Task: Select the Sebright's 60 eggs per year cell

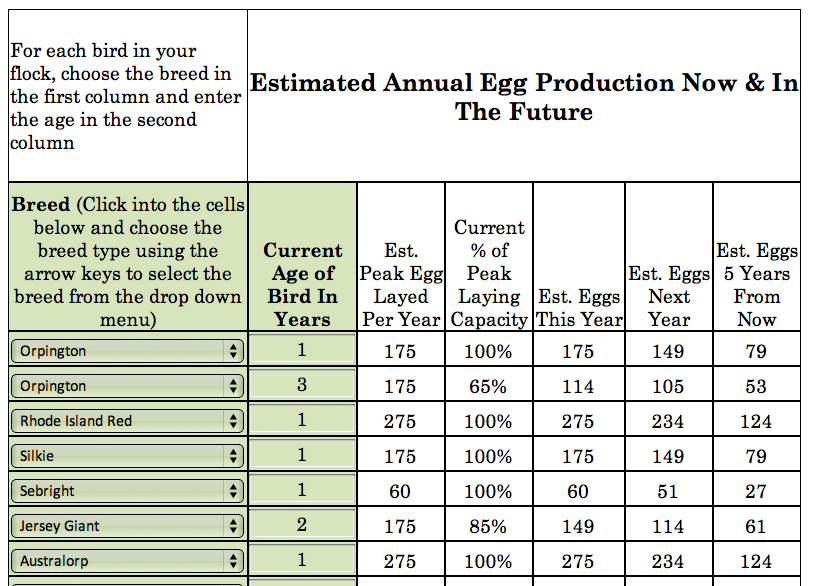Action: click(400, 490)
